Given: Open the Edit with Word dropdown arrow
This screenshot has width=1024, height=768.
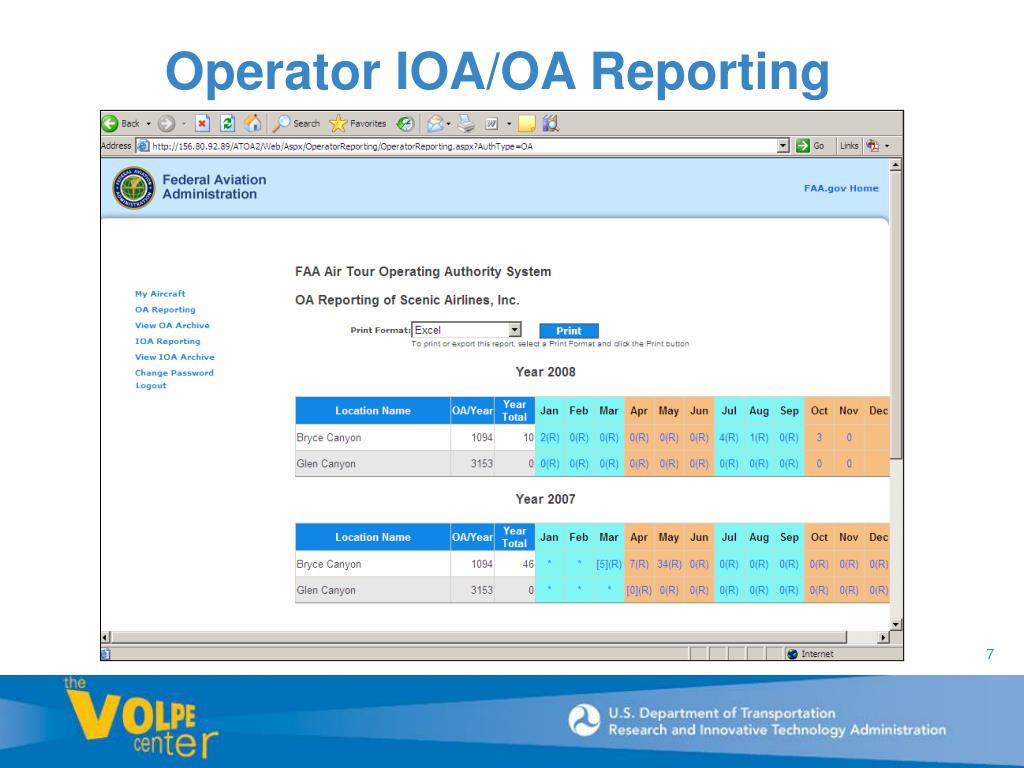Looking at the screenshot, I should coord(509,123).
